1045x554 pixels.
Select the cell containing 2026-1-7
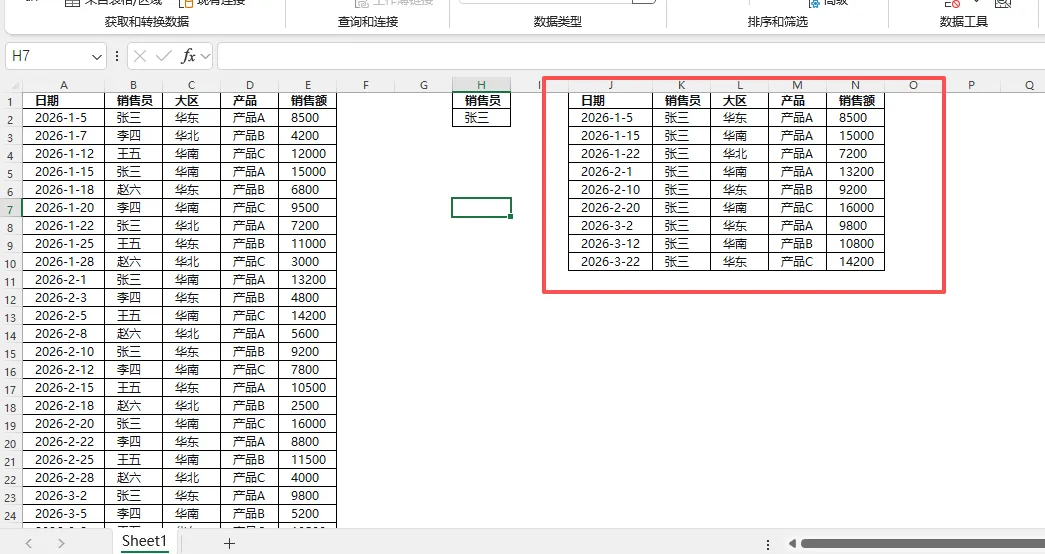tap(63, 135)
